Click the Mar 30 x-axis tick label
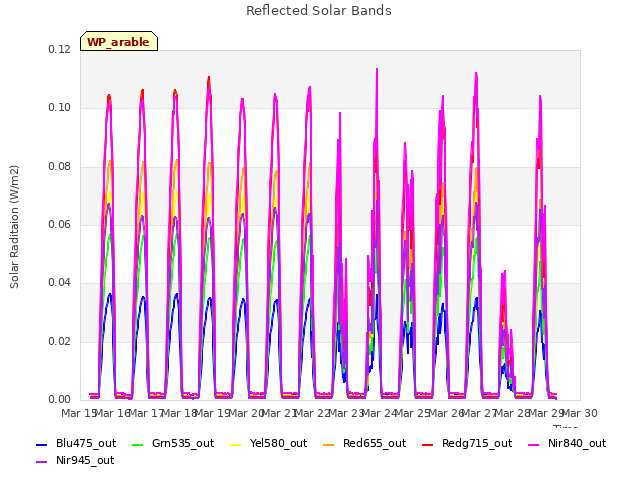The height and width of the screenshot is (480, 640). (580, 413)
